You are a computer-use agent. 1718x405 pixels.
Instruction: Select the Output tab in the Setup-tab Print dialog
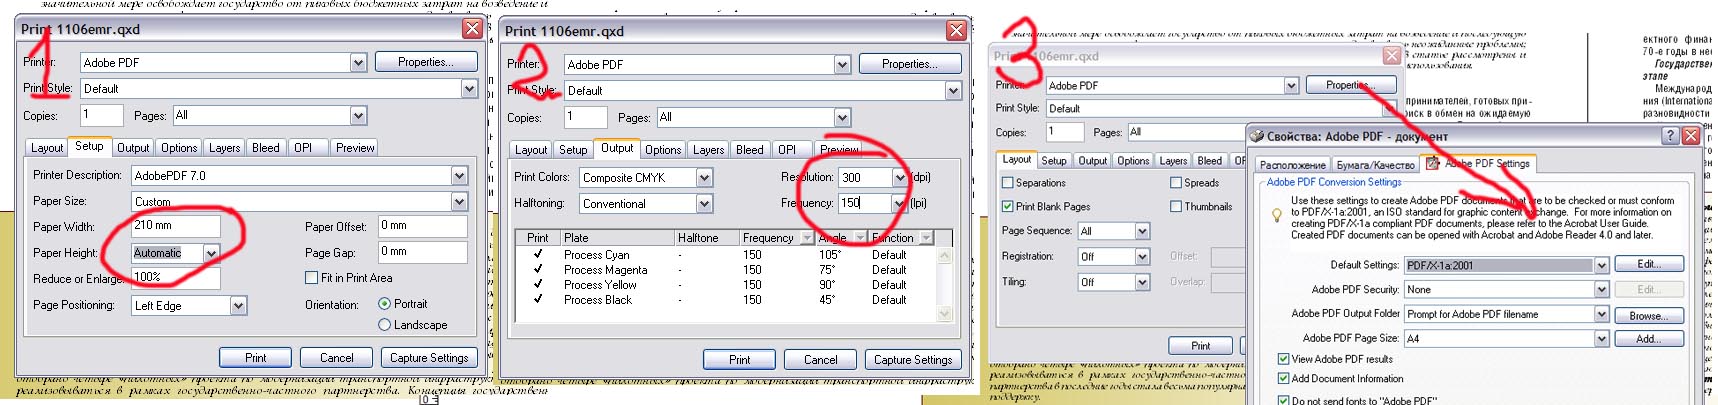pos(133,148)
